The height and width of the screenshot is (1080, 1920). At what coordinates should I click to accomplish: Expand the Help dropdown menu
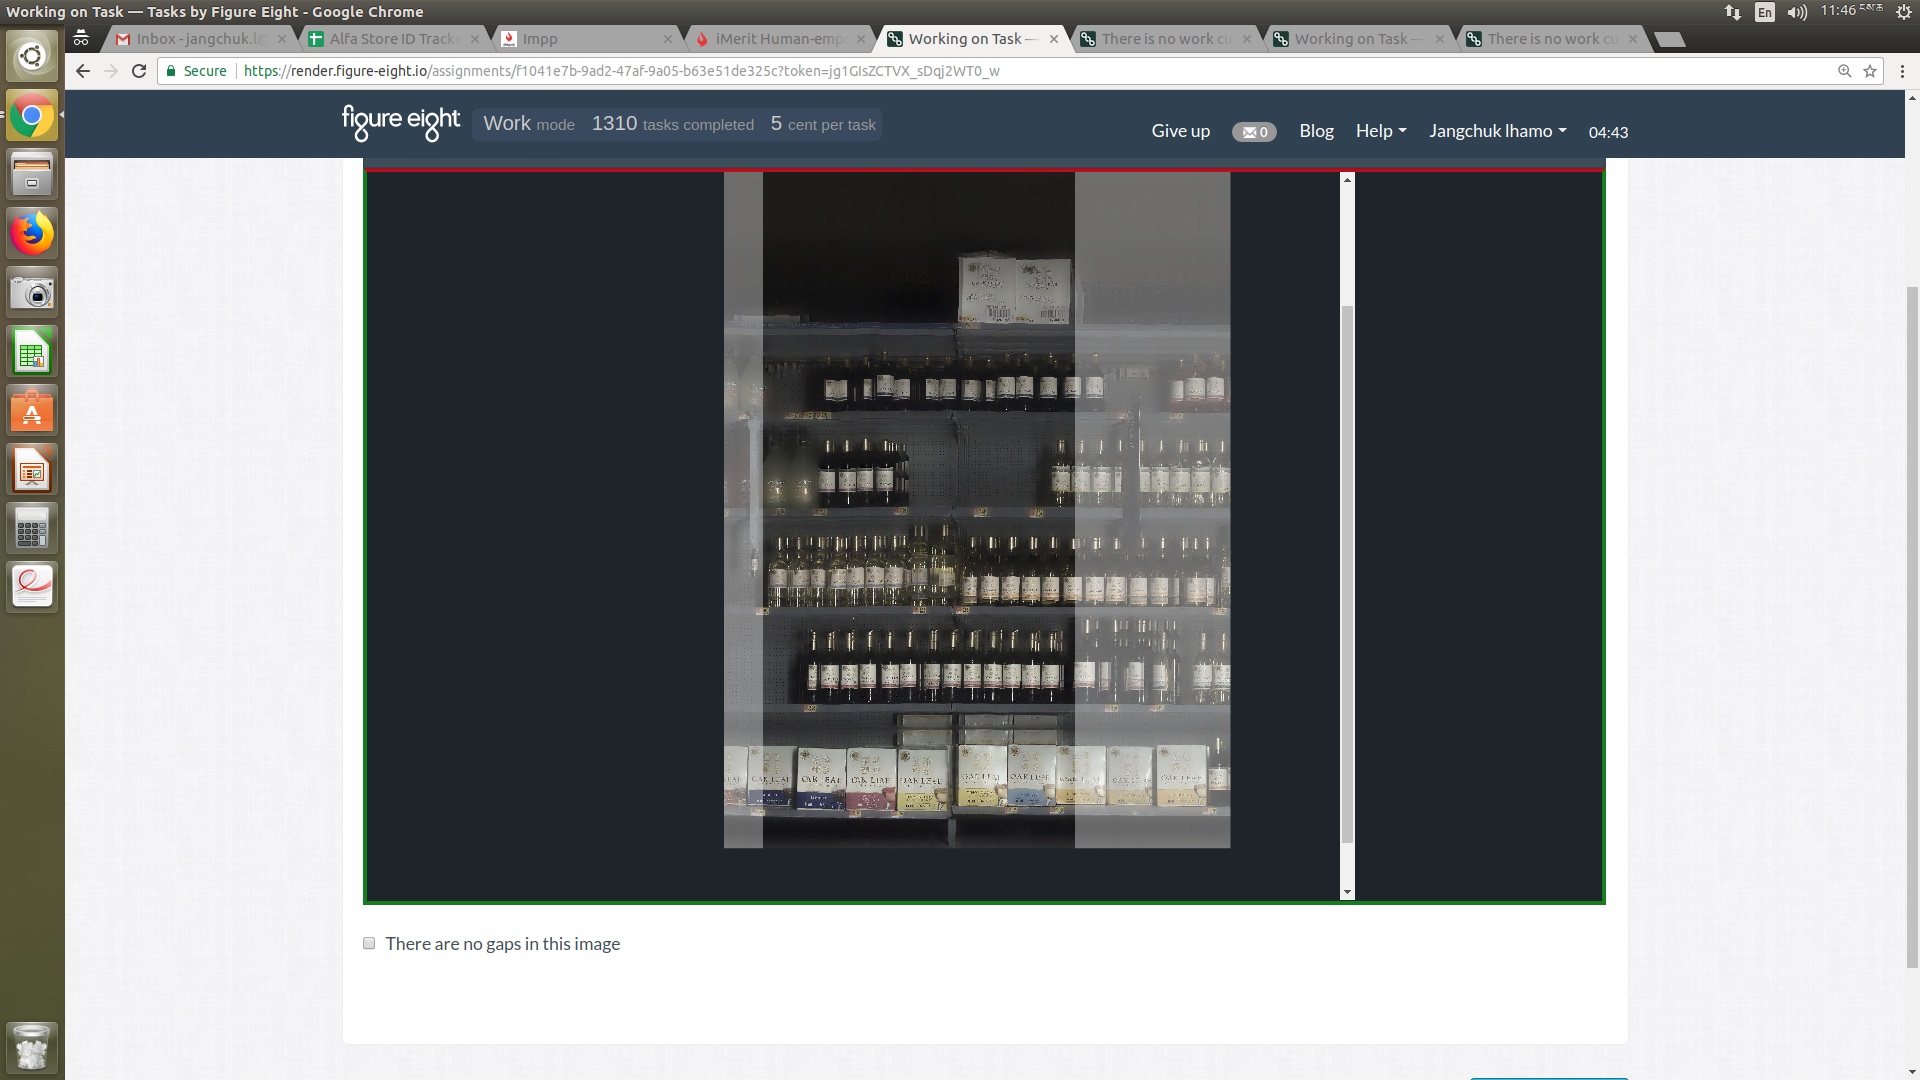pyautogui.click(x=1380, y=131)
